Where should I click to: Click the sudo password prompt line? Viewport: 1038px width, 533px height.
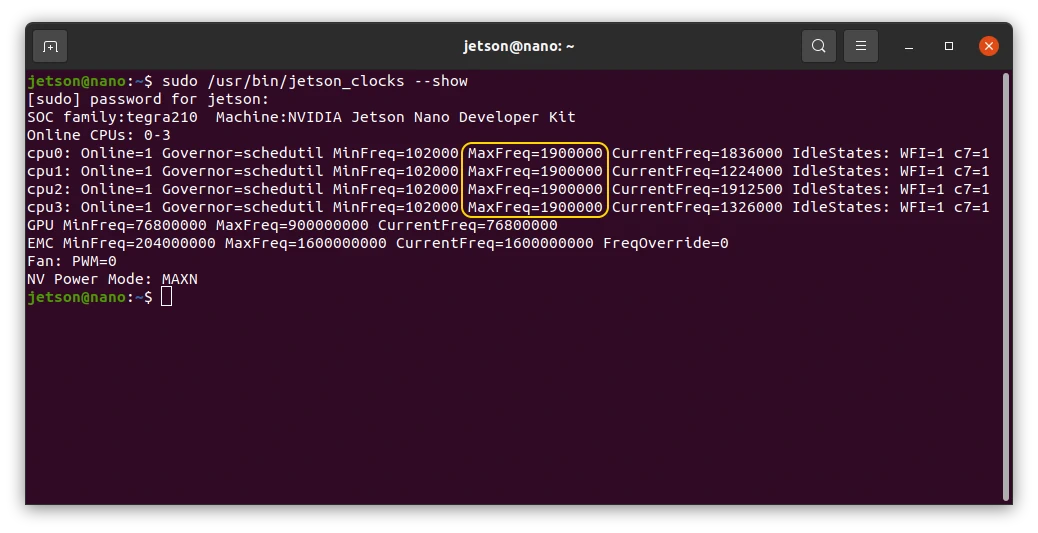[148, 99]
